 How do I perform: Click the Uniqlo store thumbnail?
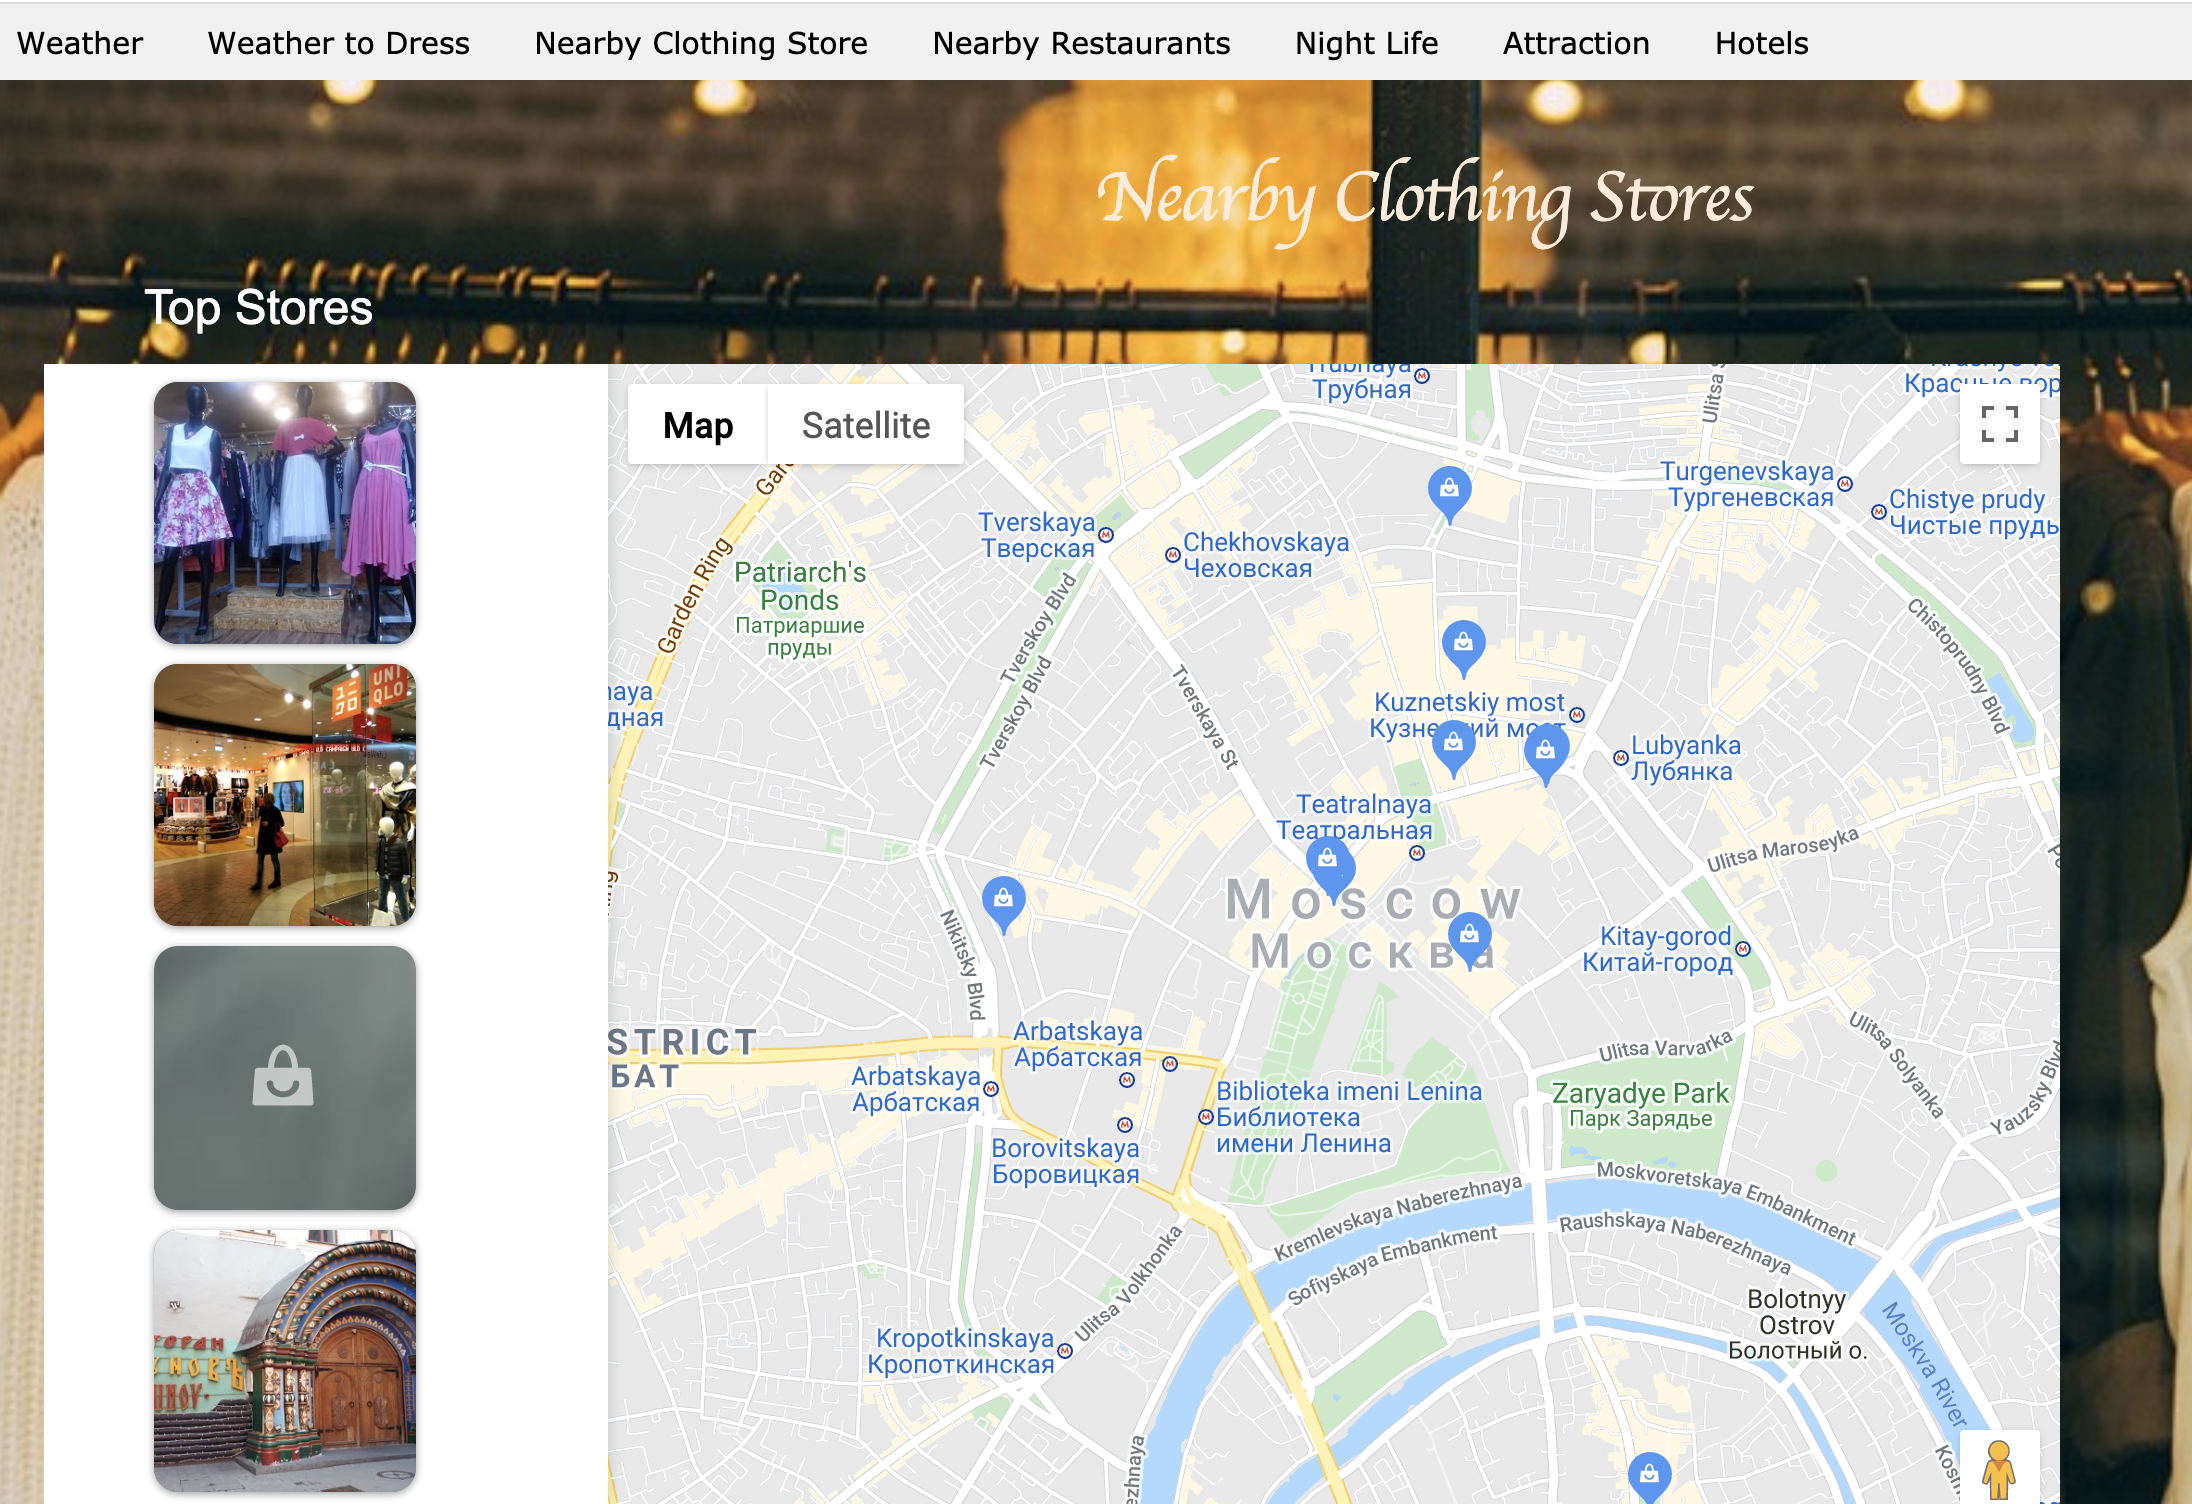tap(285, 795)
